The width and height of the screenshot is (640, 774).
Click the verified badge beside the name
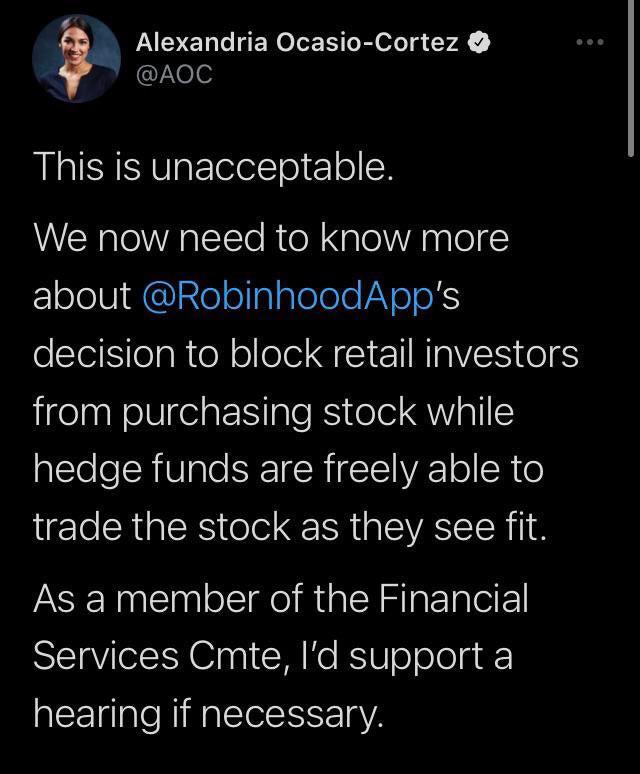pyautogui.click(x=480, y=42)
